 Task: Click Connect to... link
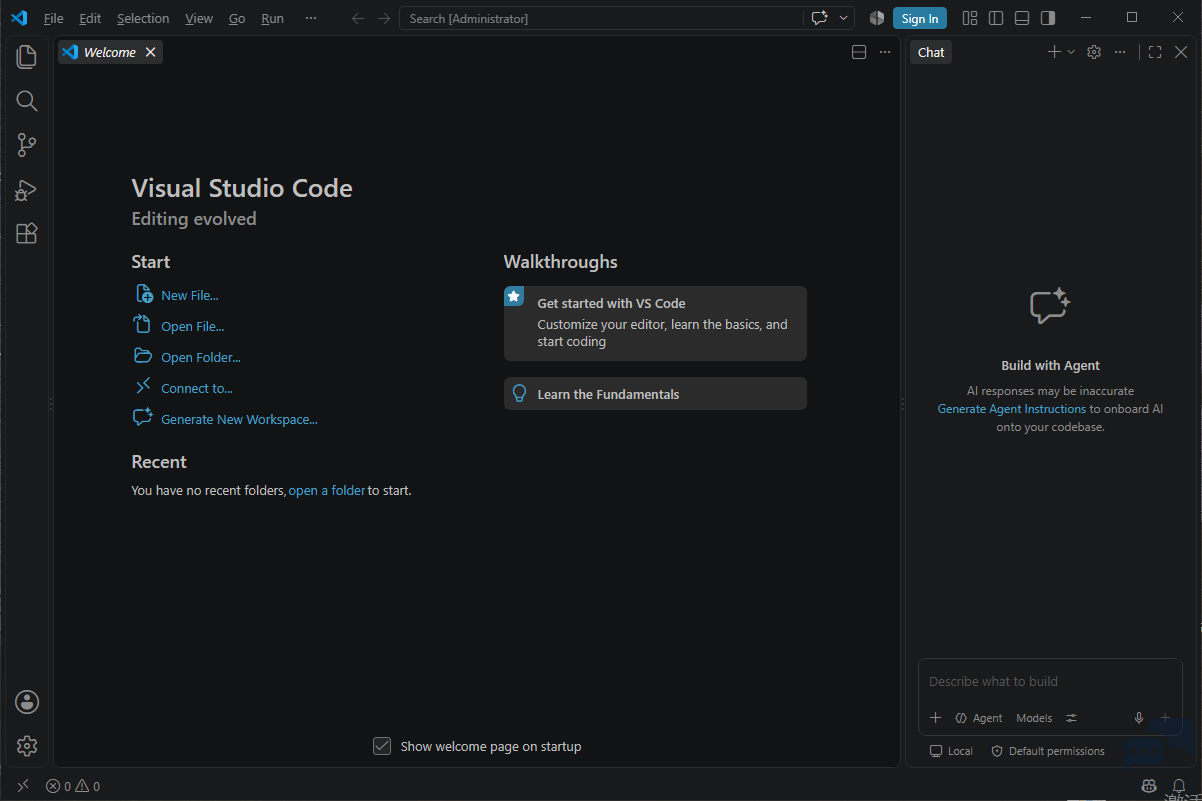pos(197,388)
